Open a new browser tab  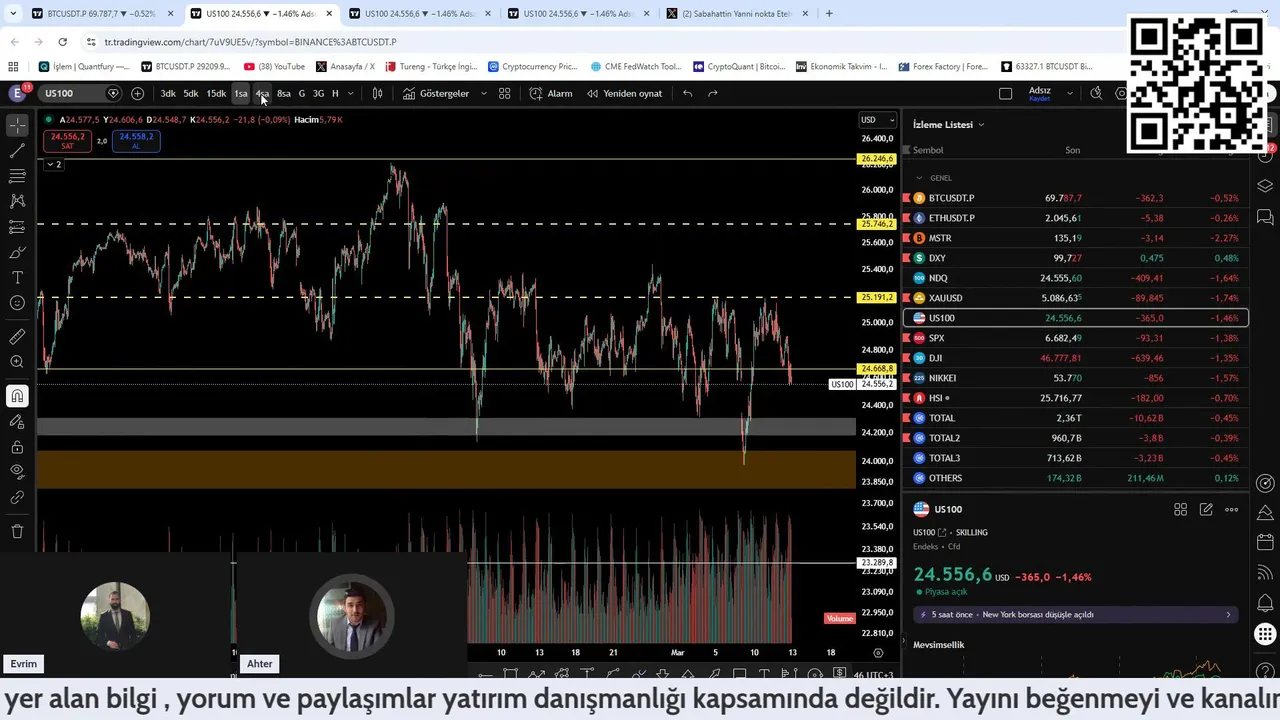[829, 14]
